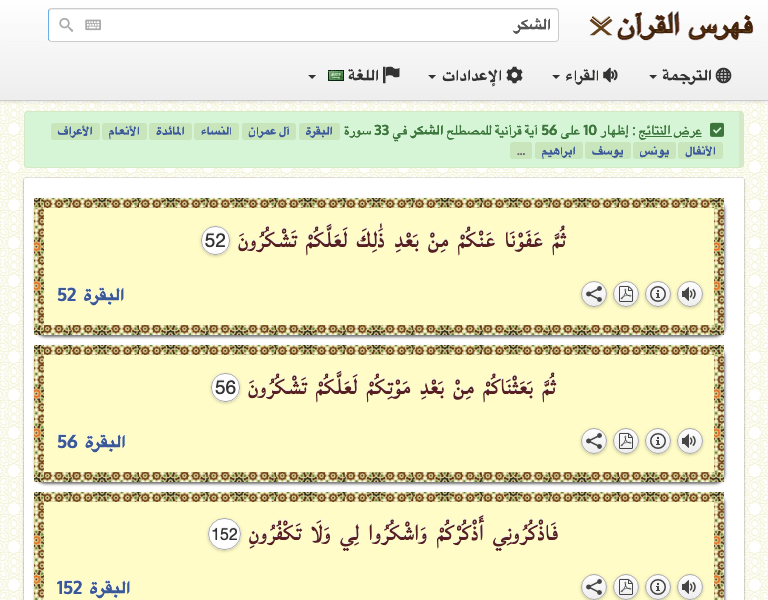The width and height of the screenshot is (768, 600).
Task: Click the search field containing الشكر
Action: click(x=320, y=25)
